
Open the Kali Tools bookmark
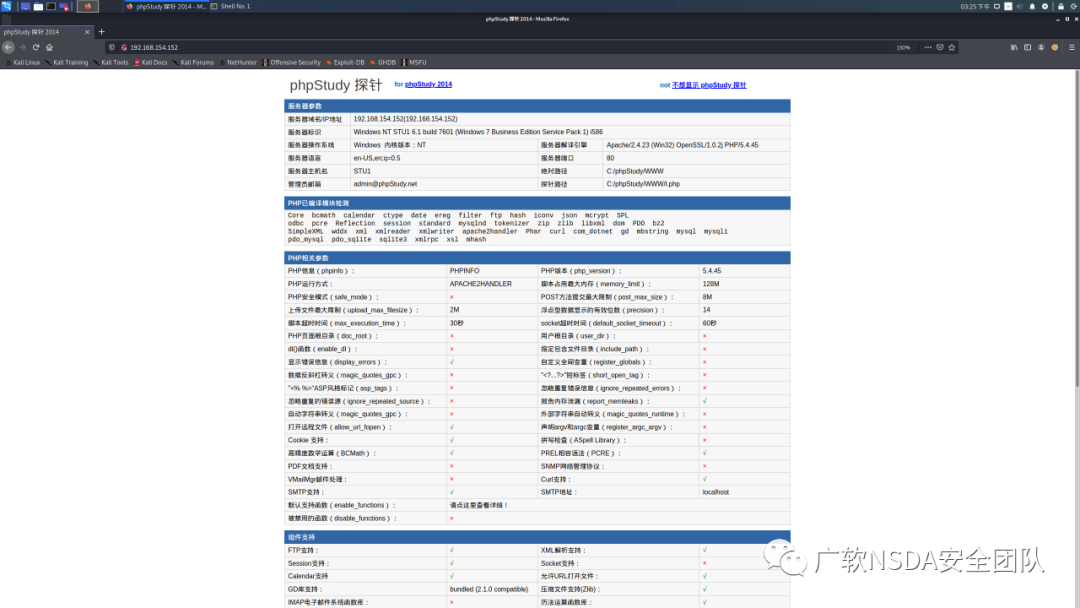[111, 63]
